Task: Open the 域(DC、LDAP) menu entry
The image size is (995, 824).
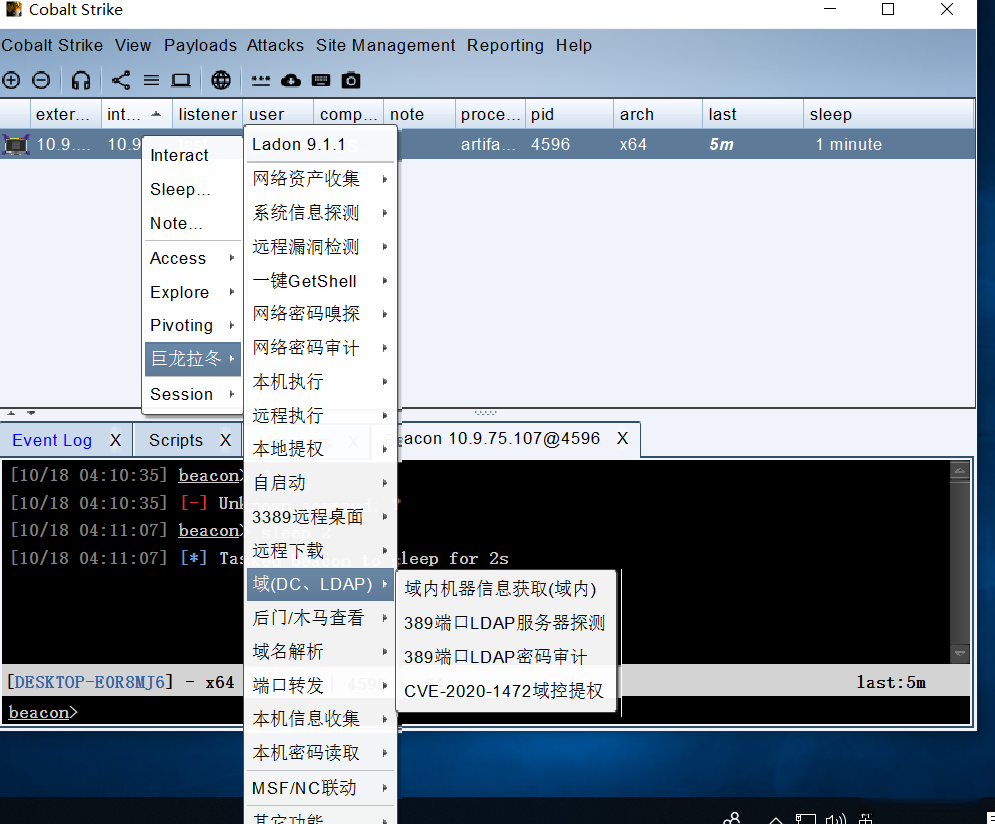Action: (320, 584)
